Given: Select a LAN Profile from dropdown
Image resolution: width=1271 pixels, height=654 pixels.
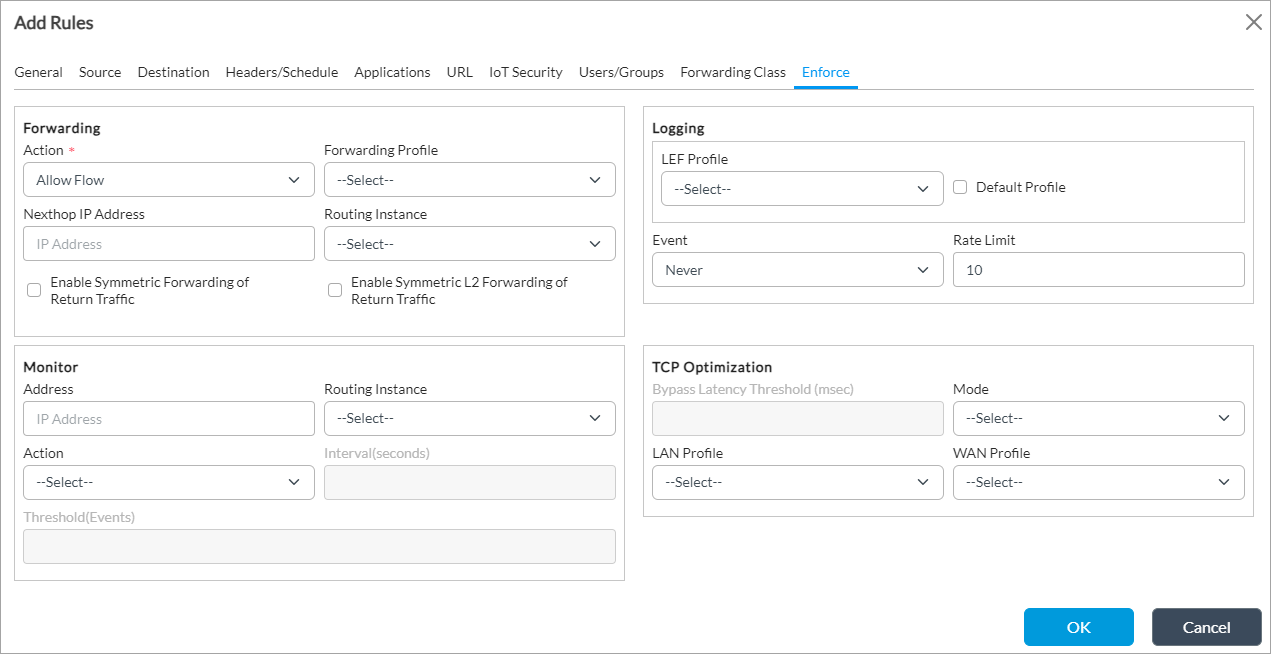Looking at the screenshot, I should click(797, 482).
